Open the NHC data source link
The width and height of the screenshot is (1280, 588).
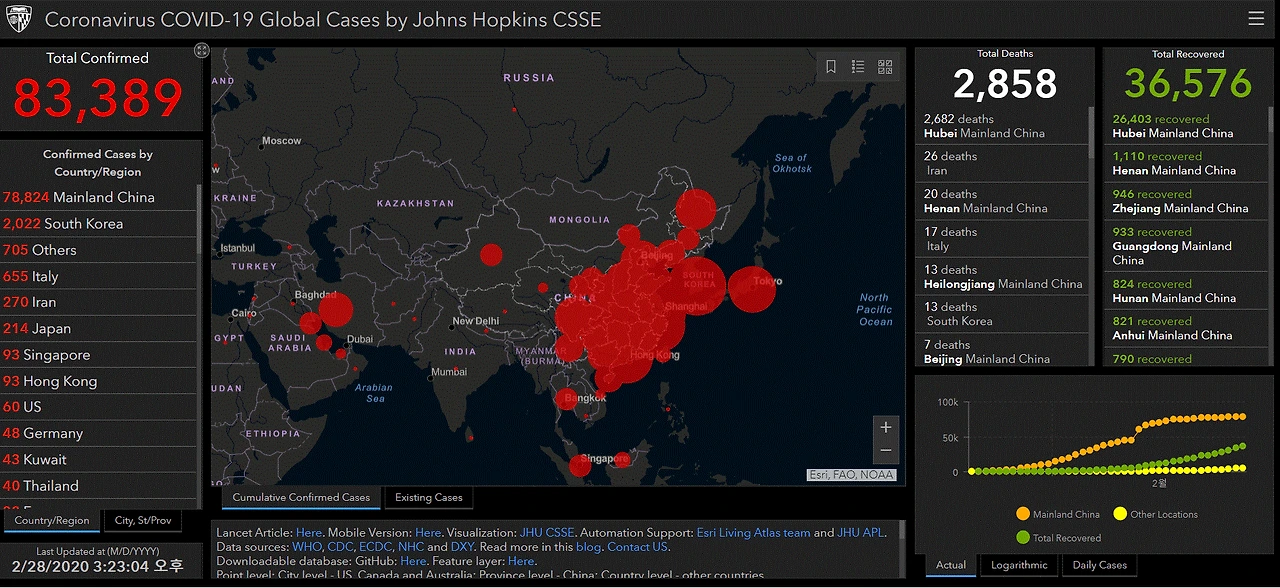pos(411,547)
